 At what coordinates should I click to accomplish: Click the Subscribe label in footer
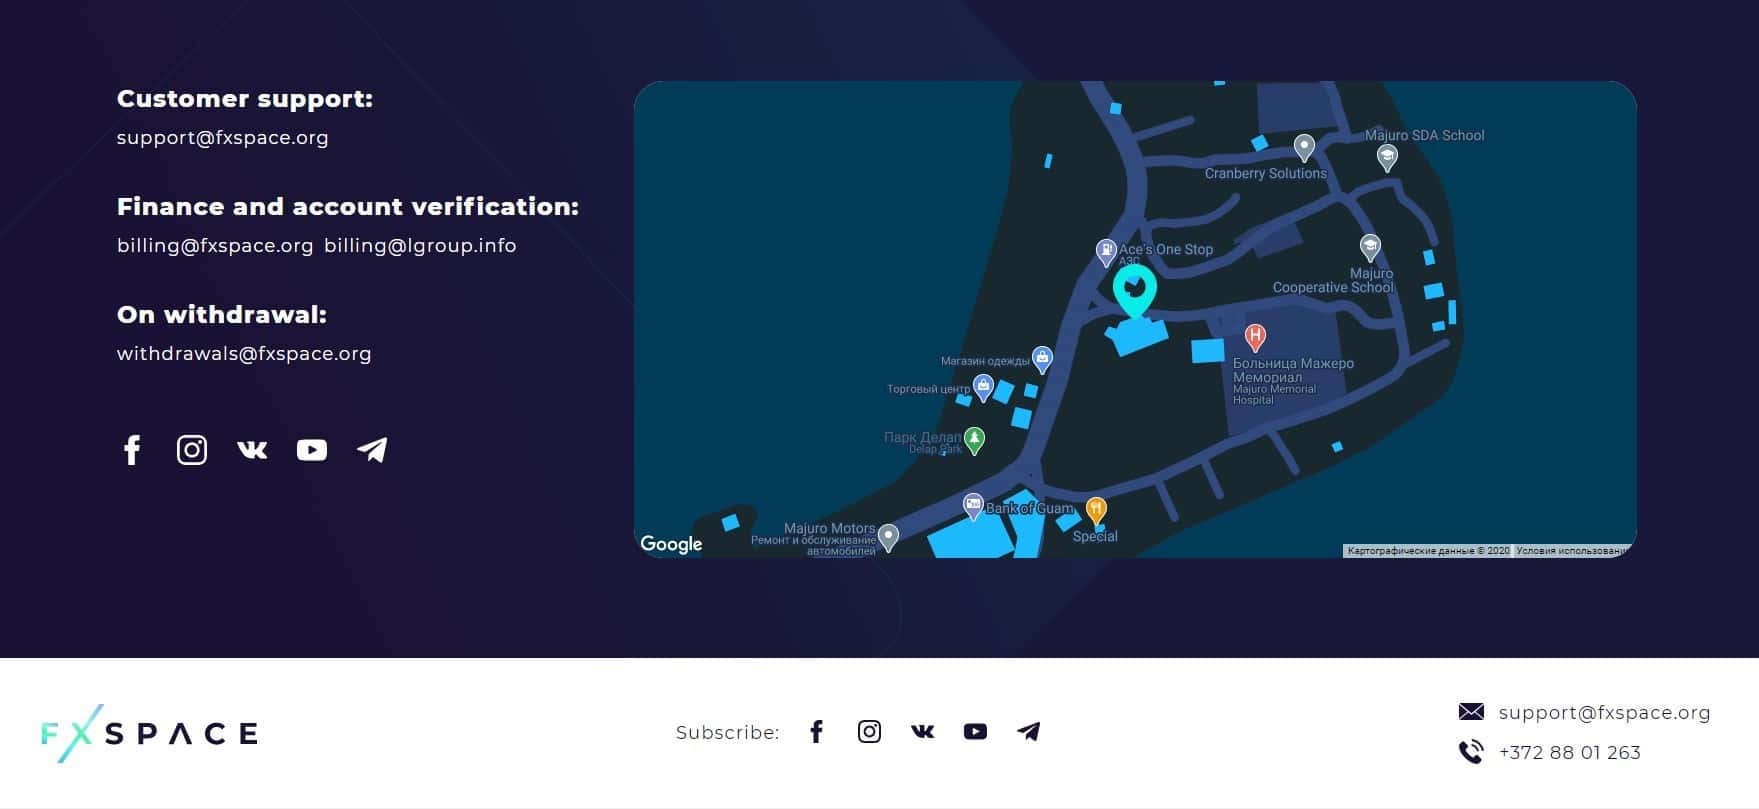point(728,733)
